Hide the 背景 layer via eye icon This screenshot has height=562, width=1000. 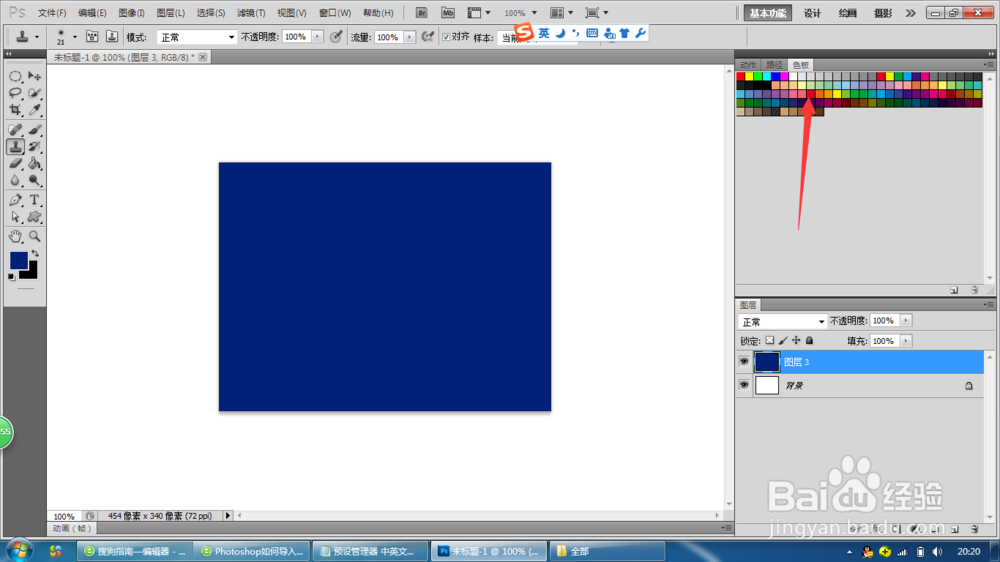coord(744,385)
